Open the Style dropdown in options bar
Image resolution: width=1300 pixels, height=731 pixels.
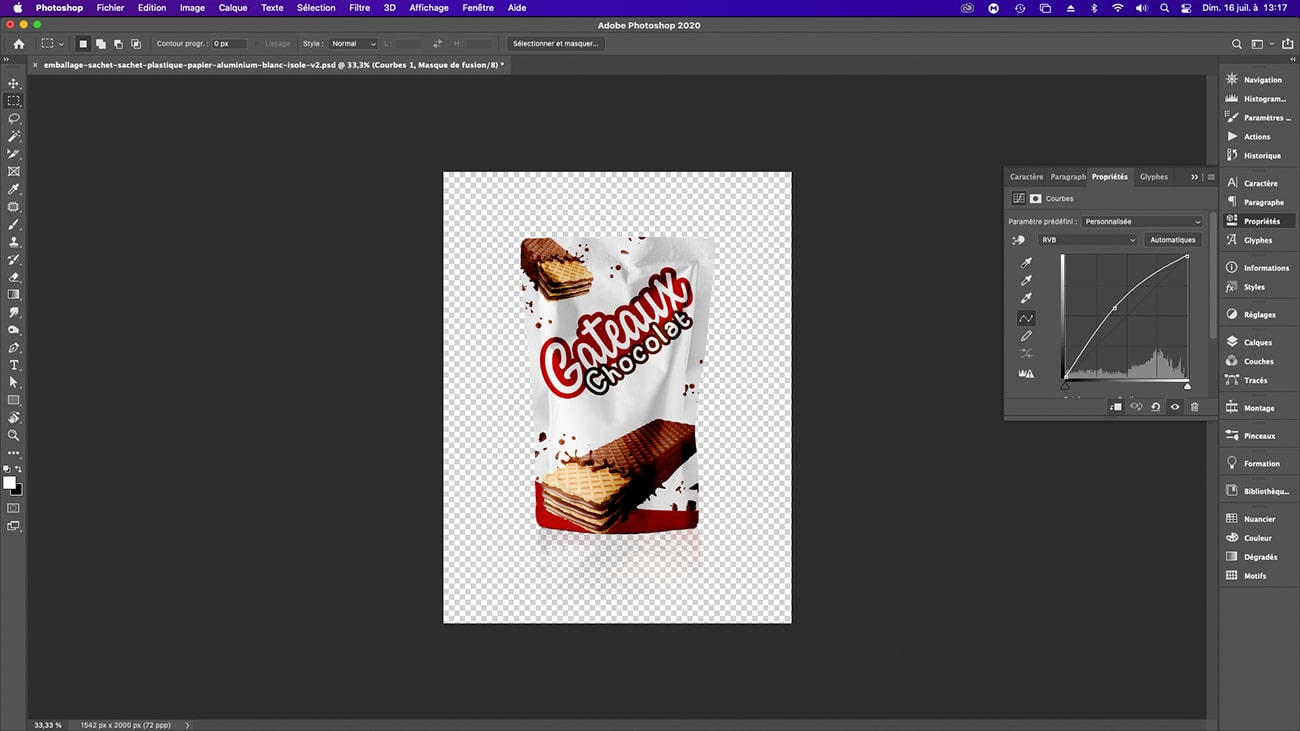(x=352, y=43)
